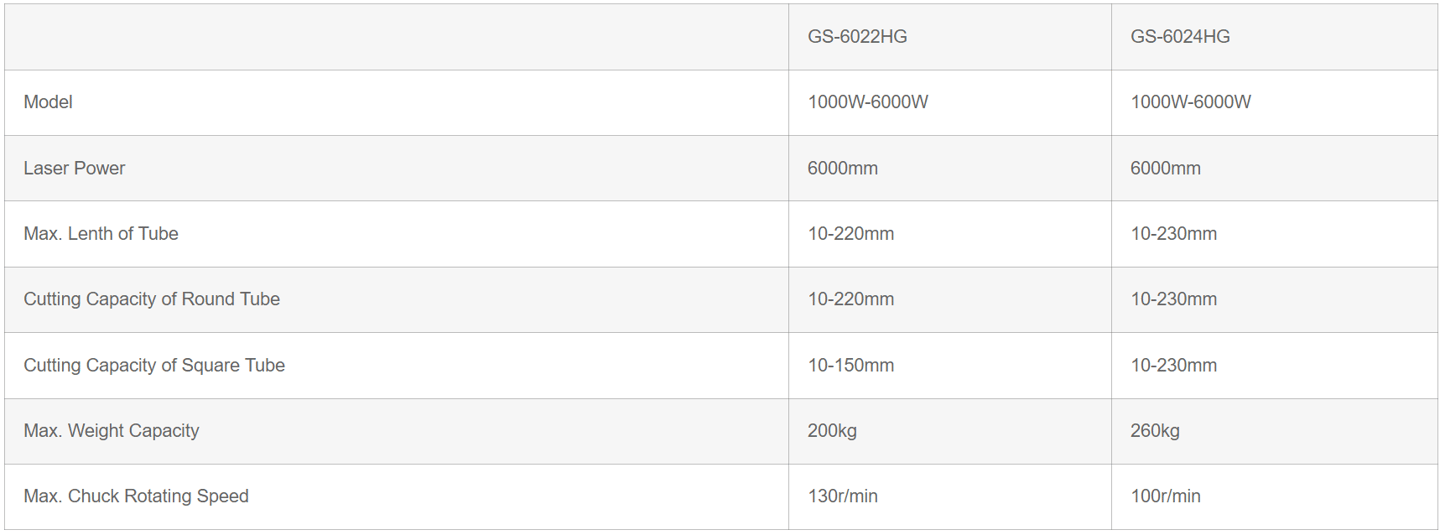Select the Model row label
Image resolution: width=1440 pixels, height=531 pixels.
click(x=48, y=102)
